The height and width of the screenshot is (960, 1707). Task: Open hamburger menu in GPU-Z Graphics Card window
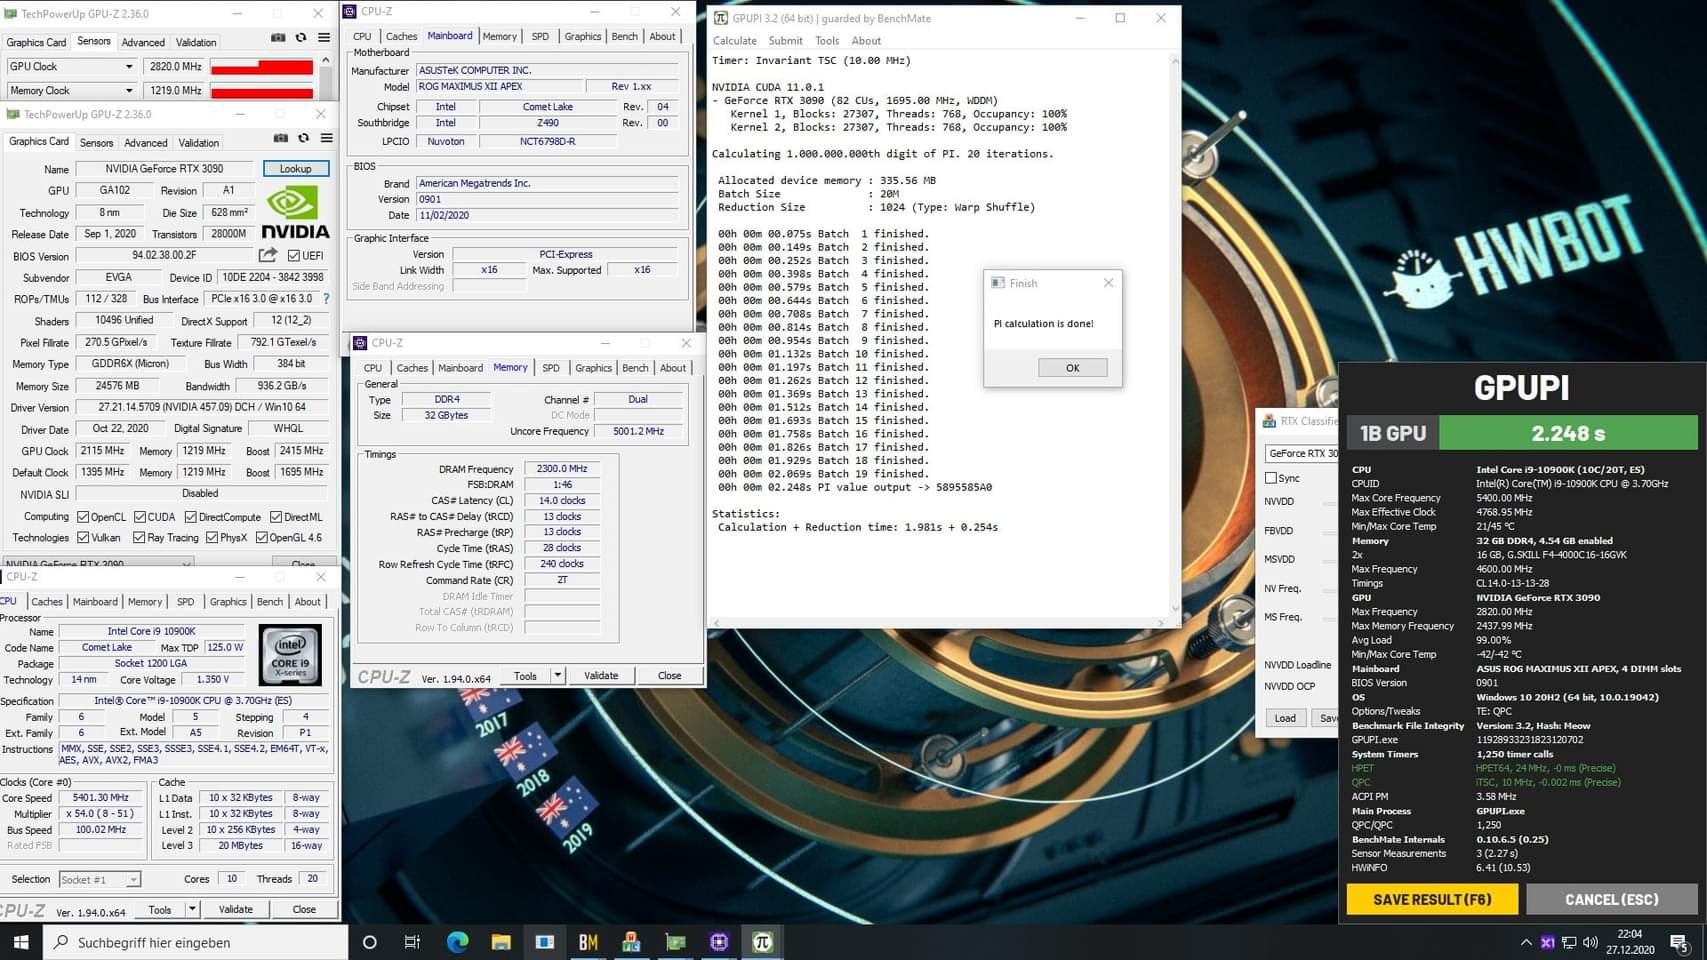(x=327, y=138)
